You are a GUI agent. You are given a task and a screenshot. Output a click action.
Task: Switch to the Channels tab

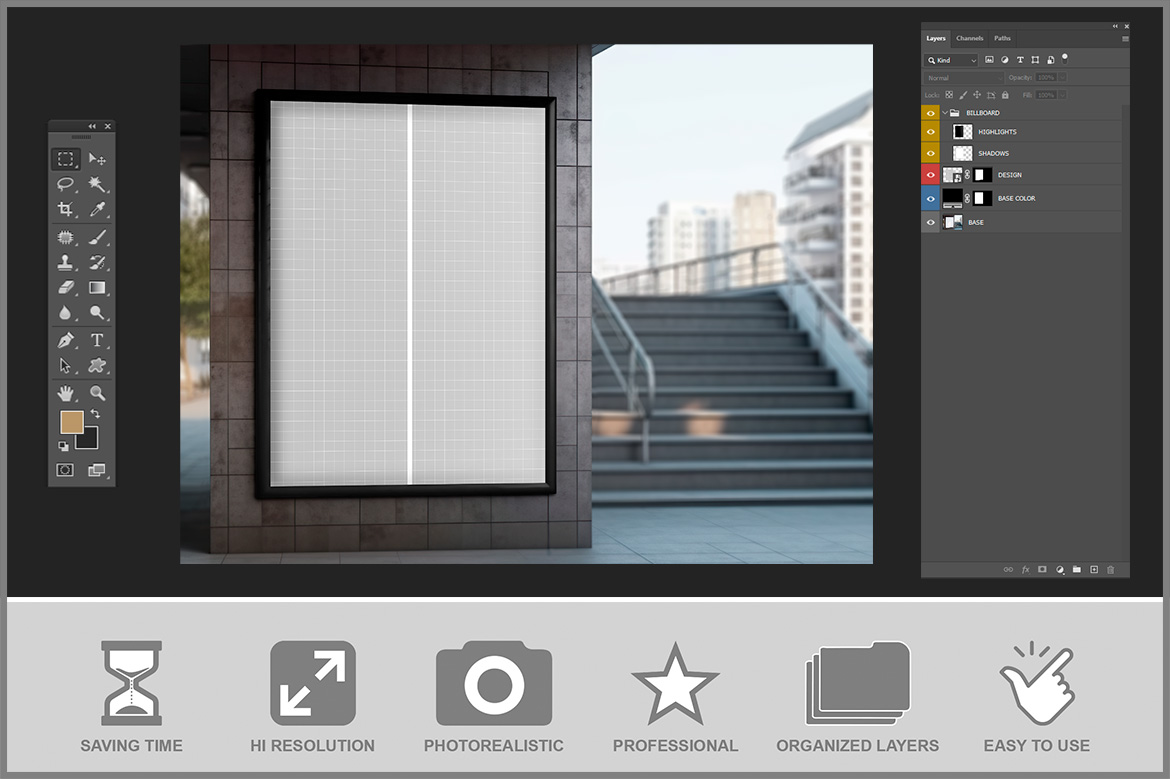point(969,39)
